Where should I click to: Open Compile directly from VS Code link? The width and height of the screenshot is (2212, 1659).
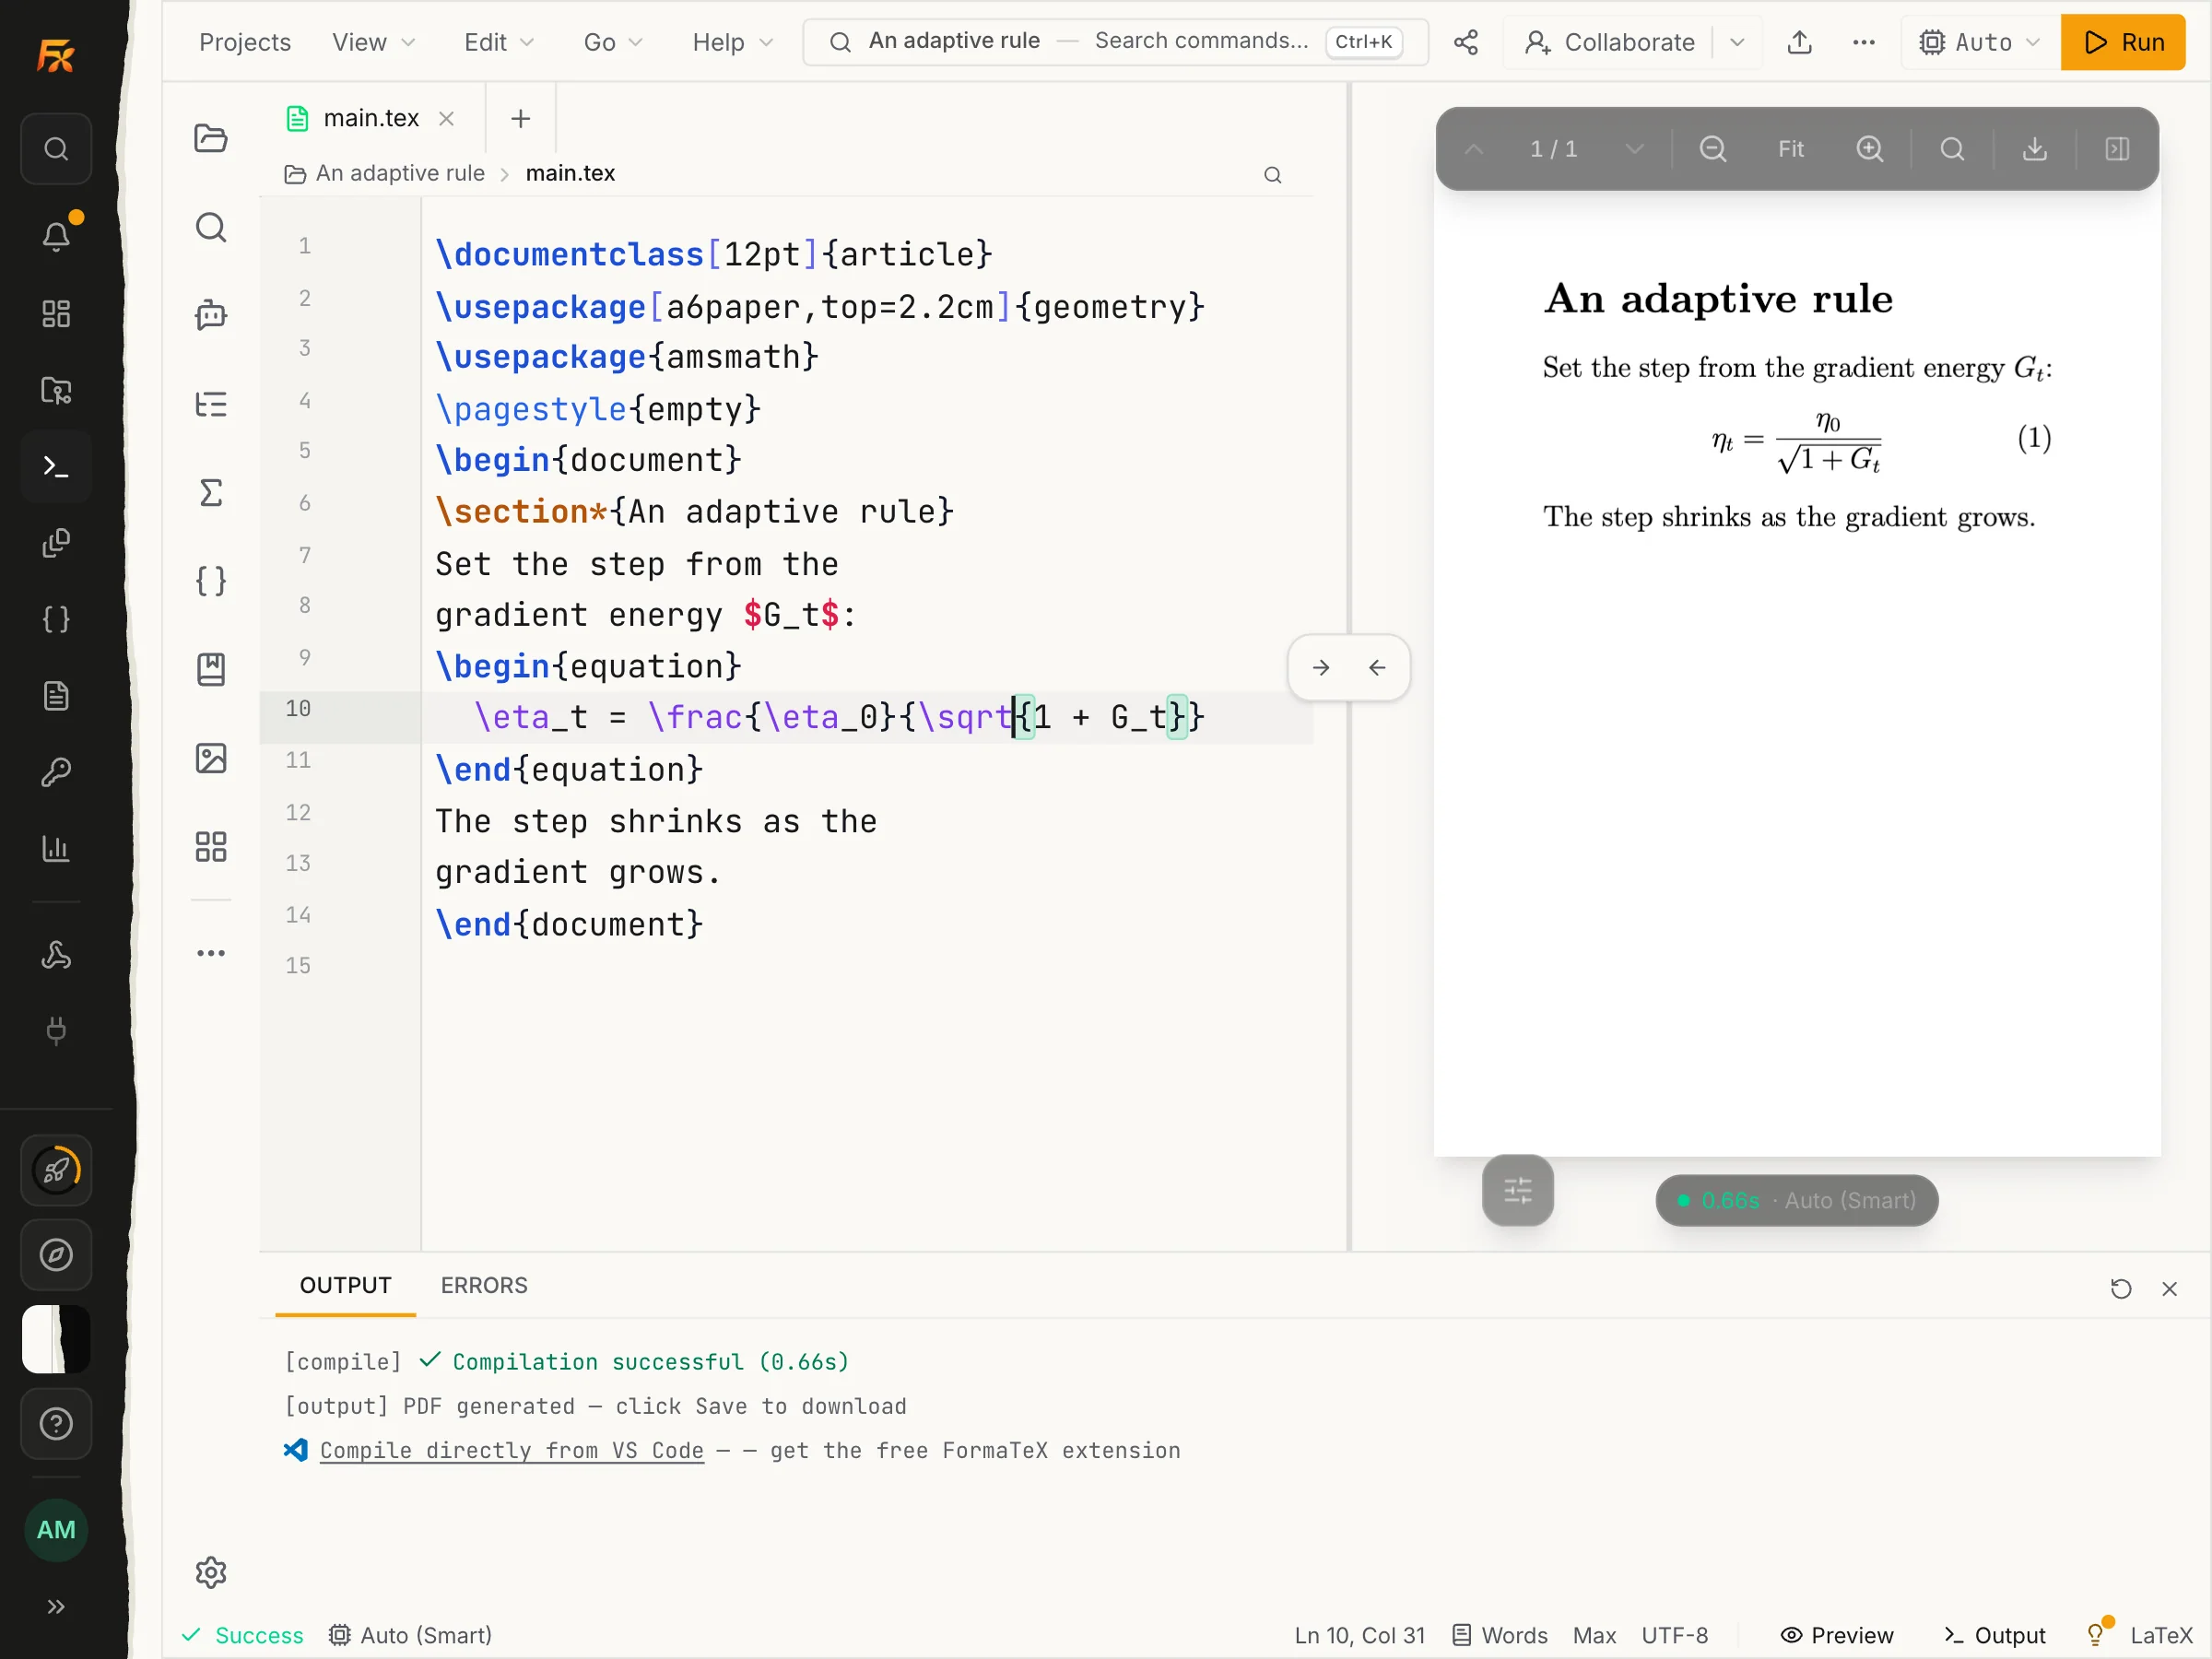tap(511, 1450)
